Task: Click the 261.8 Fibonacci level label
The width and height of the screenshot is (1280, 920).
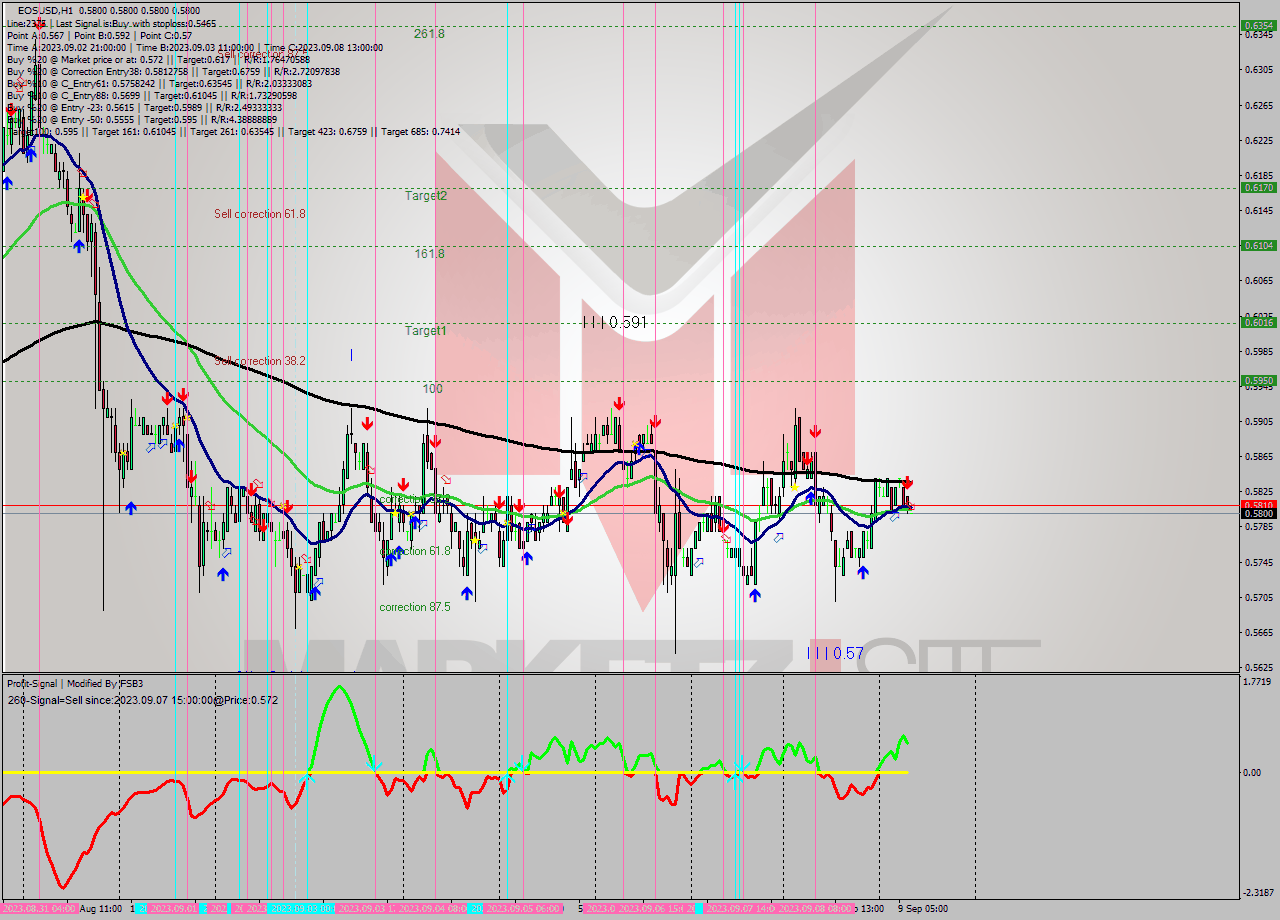Action: (x=429, y=33)
